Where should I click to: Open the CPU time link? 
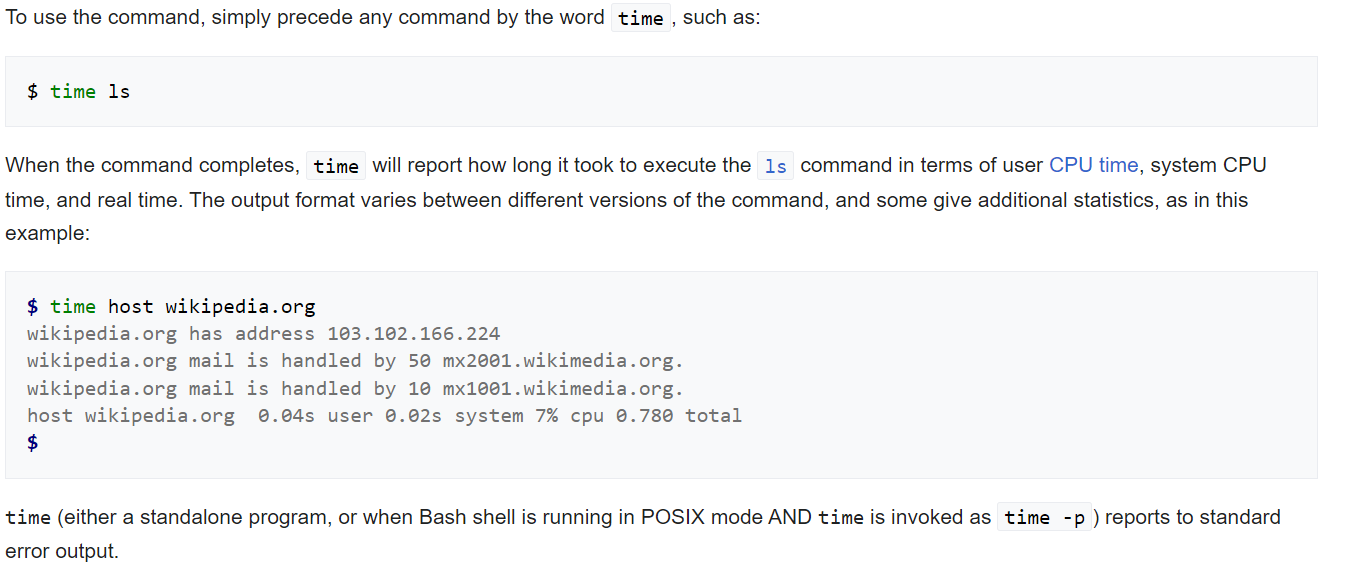point(1093,165)
